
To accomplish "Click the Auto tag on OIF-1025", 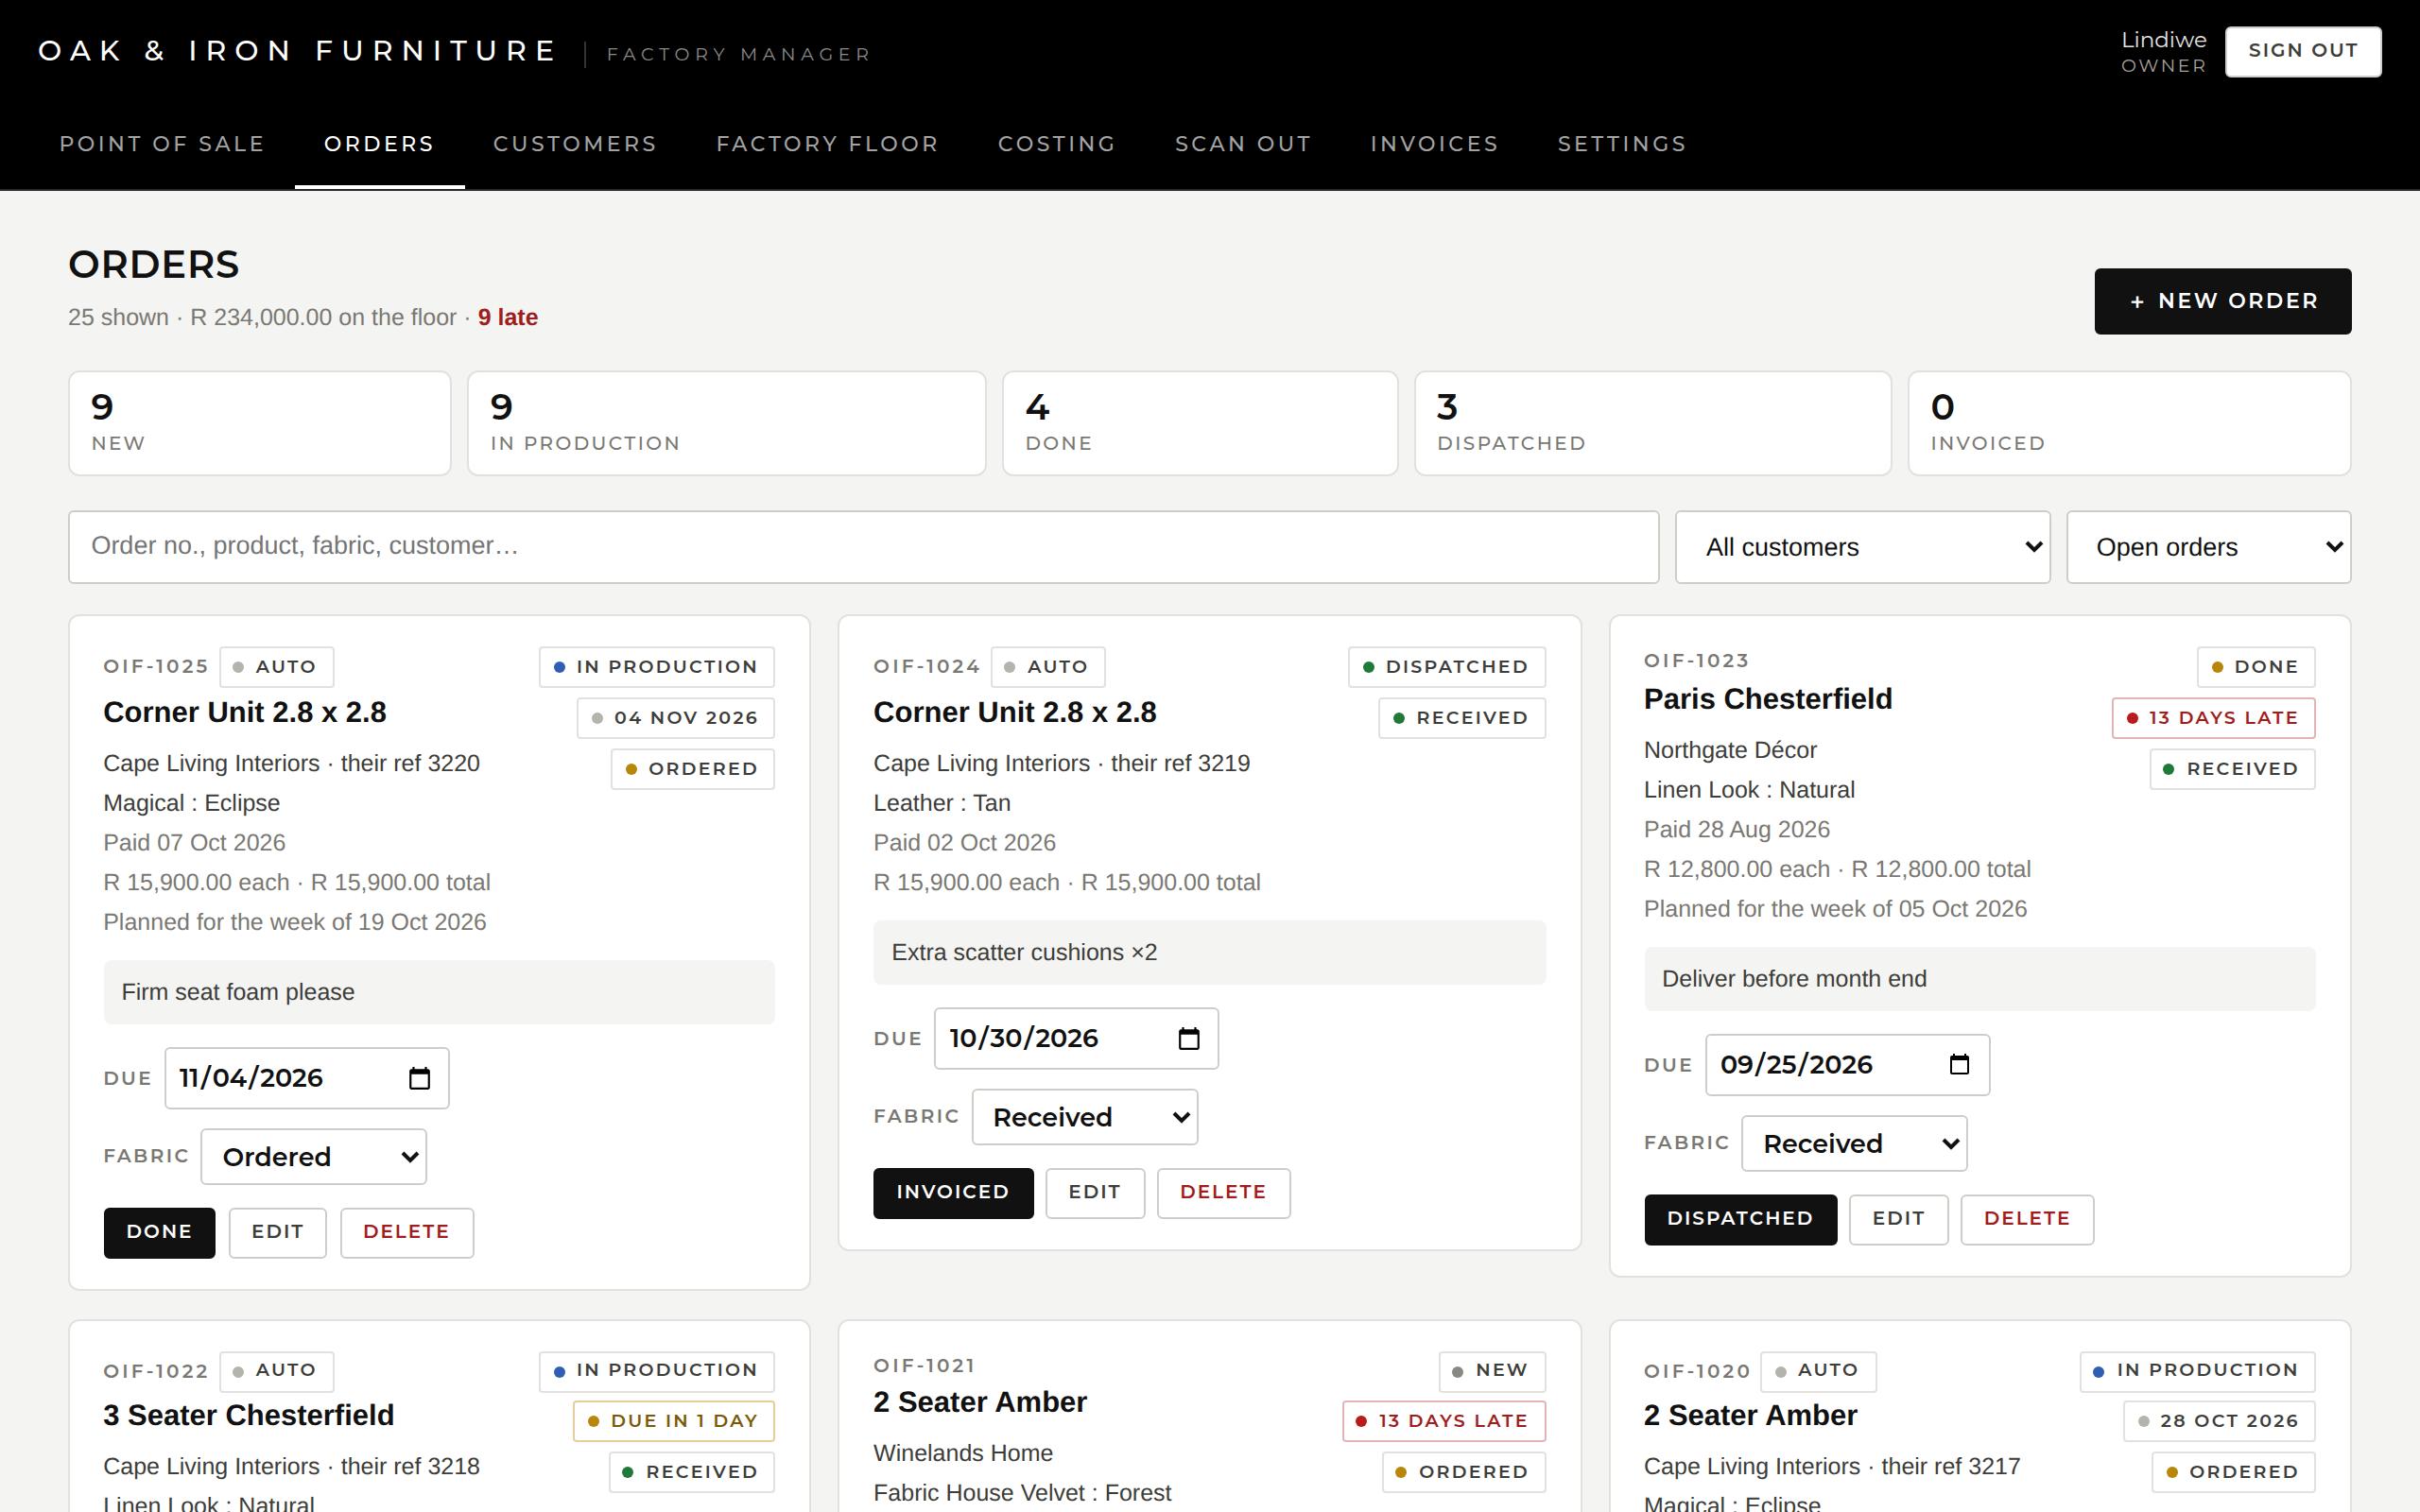I will tap(276, 667).
